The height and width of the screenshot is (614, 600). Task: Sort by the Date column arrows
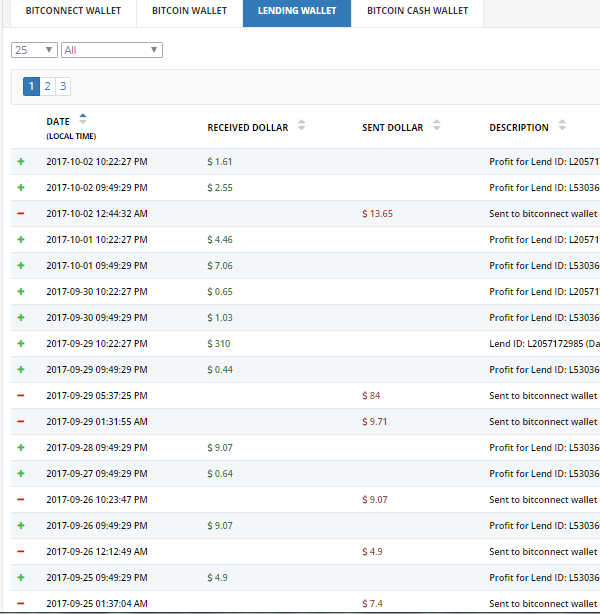coord(83,119)
